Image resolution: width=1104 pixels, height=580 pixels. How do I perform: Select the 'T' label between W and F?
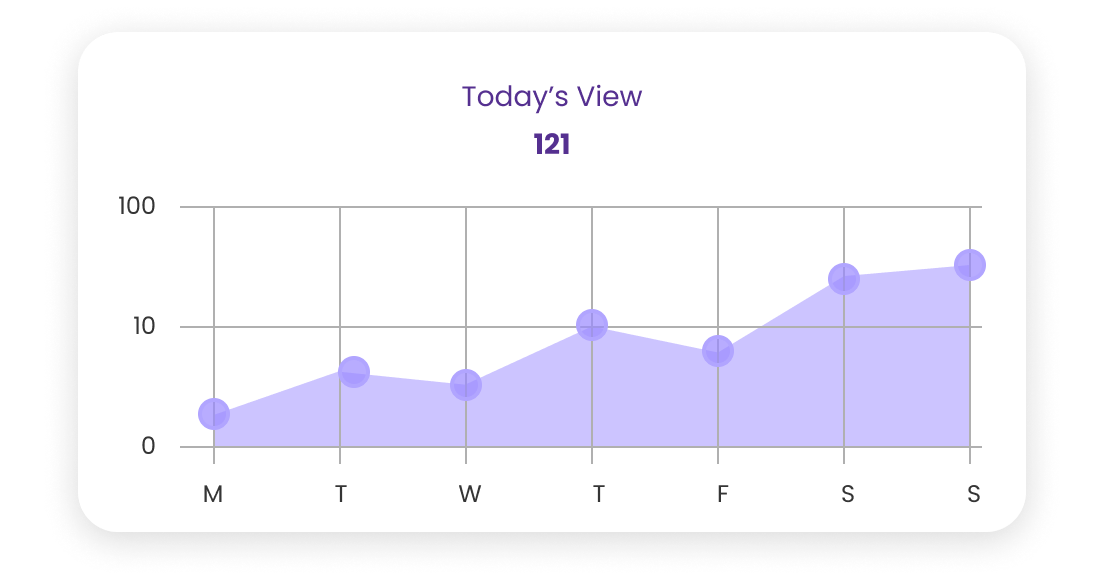[598, 494]
